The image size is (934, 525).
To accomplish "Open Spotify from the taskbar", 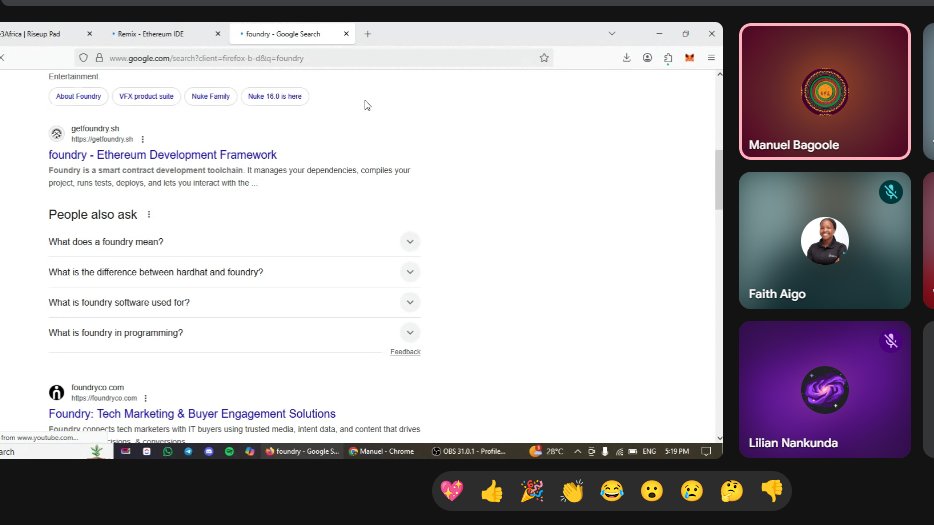I will coord(229,452).
